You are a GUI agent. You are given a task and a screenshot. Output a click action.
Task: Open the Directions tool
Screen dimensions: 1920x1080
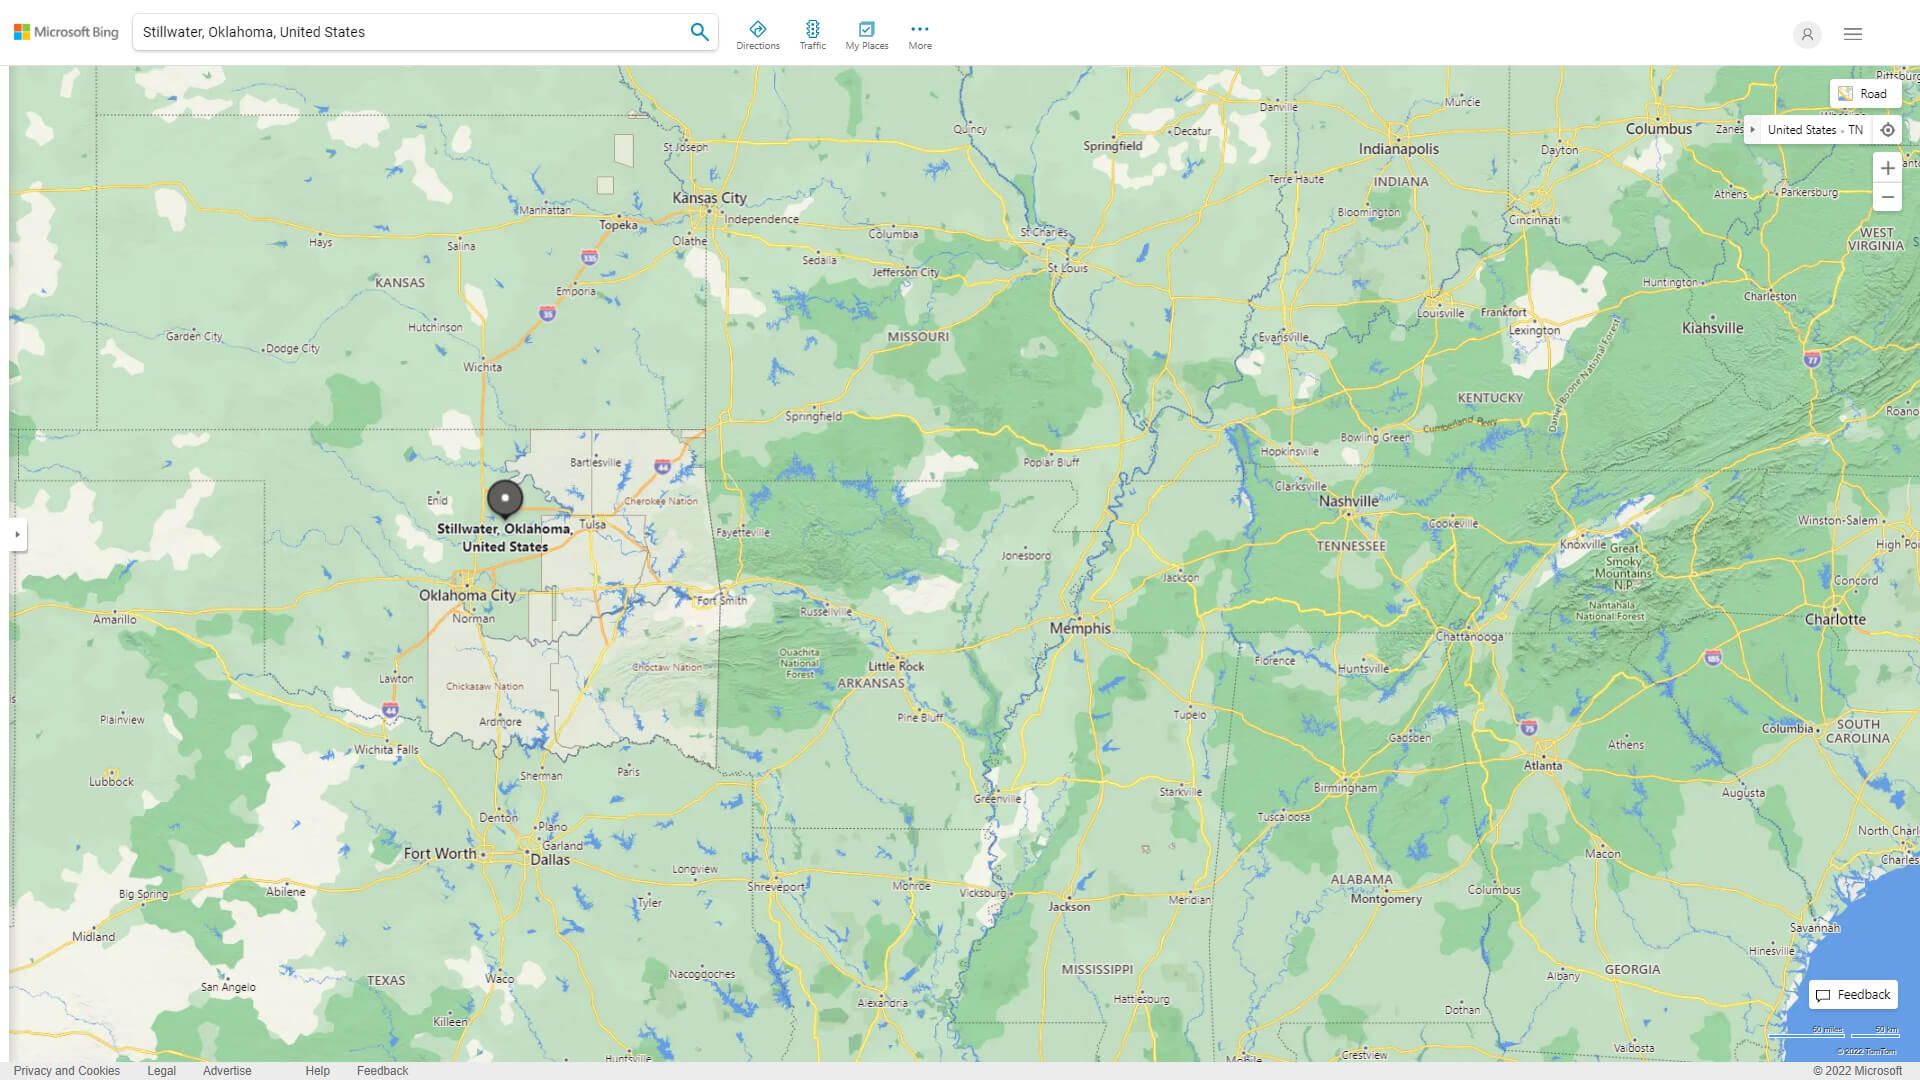pos(758,34)
